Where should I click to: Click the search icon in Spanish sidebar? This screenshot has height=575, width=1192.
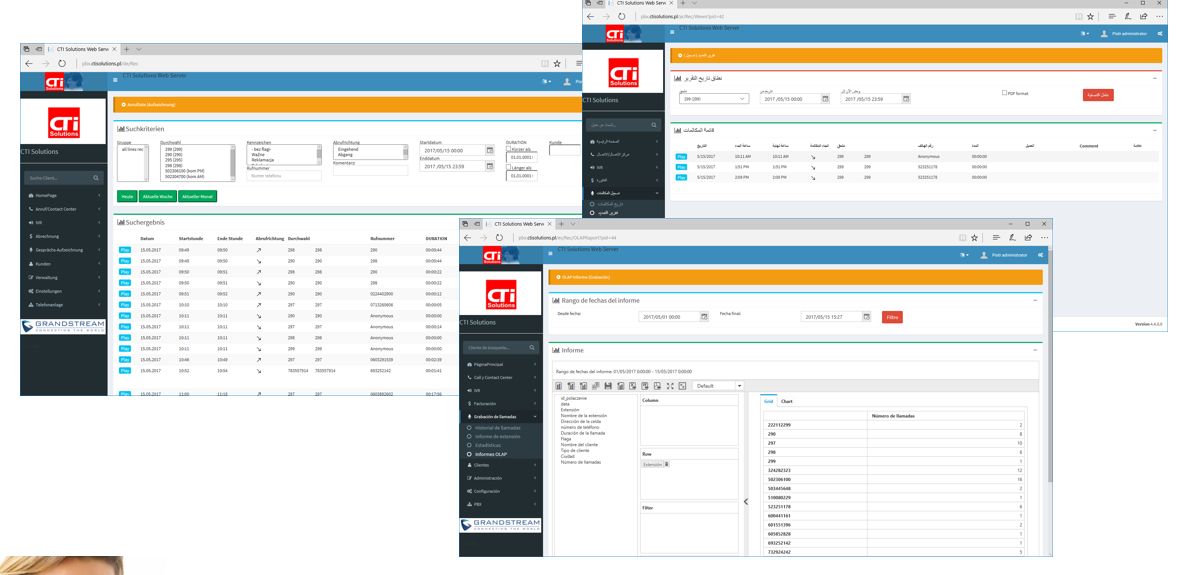pyautogui.click(x=532, y=348)
